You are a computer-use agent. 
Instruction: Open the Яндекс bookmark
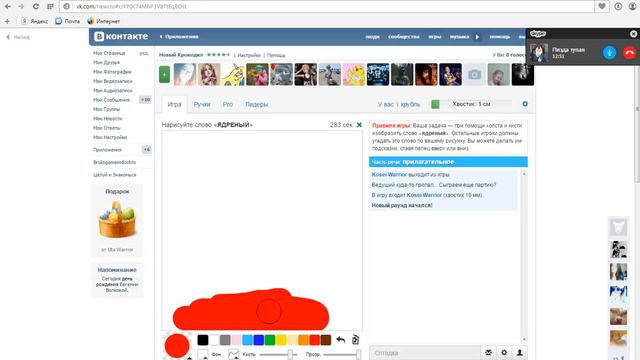35,21
